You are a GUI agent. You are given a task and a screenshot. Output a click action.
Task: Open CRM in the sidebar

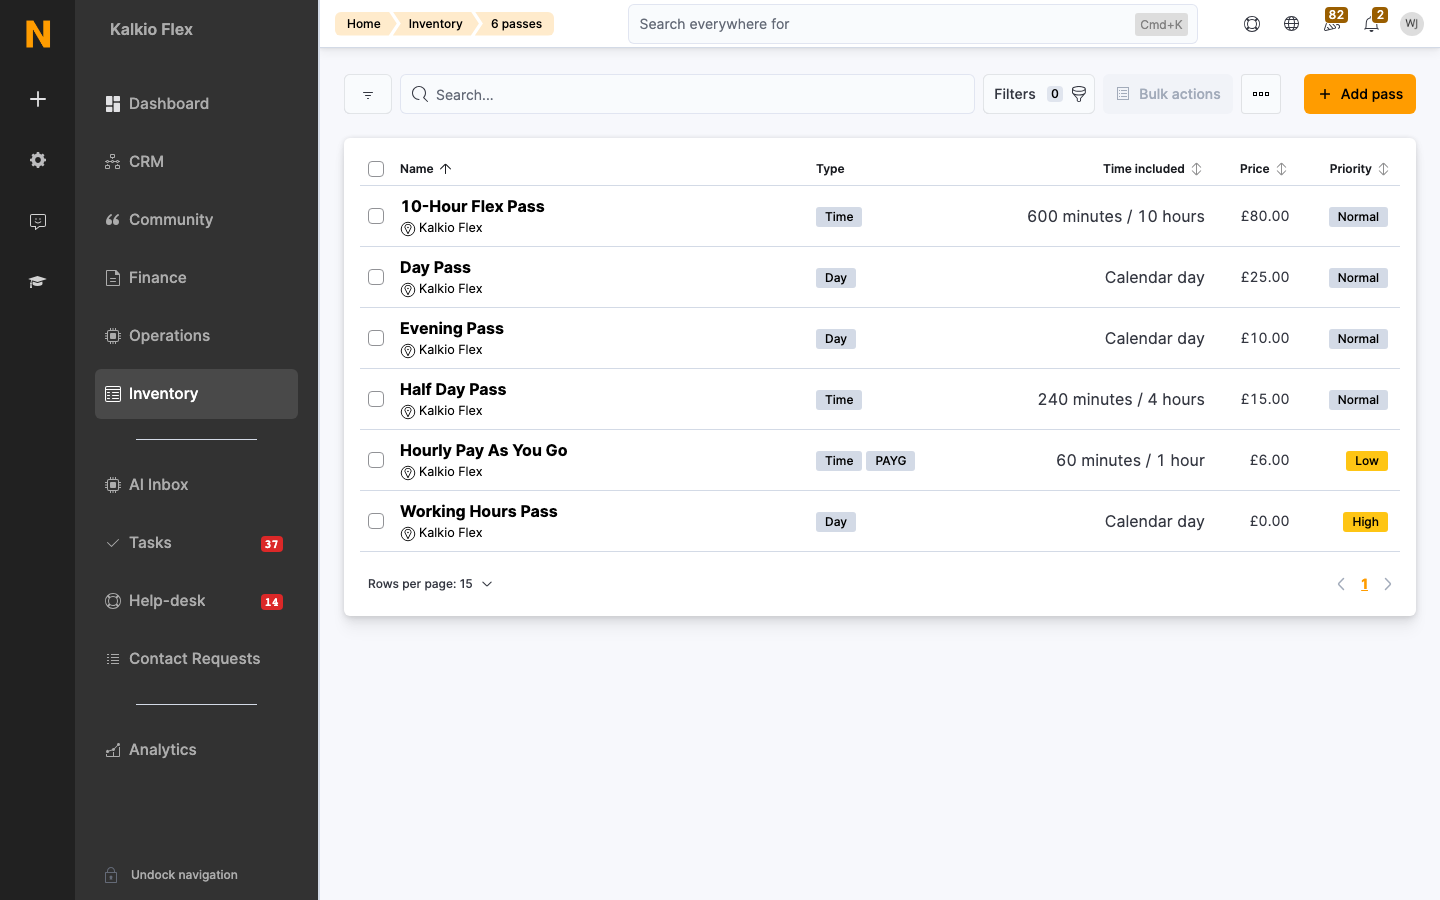pos(196,162)
